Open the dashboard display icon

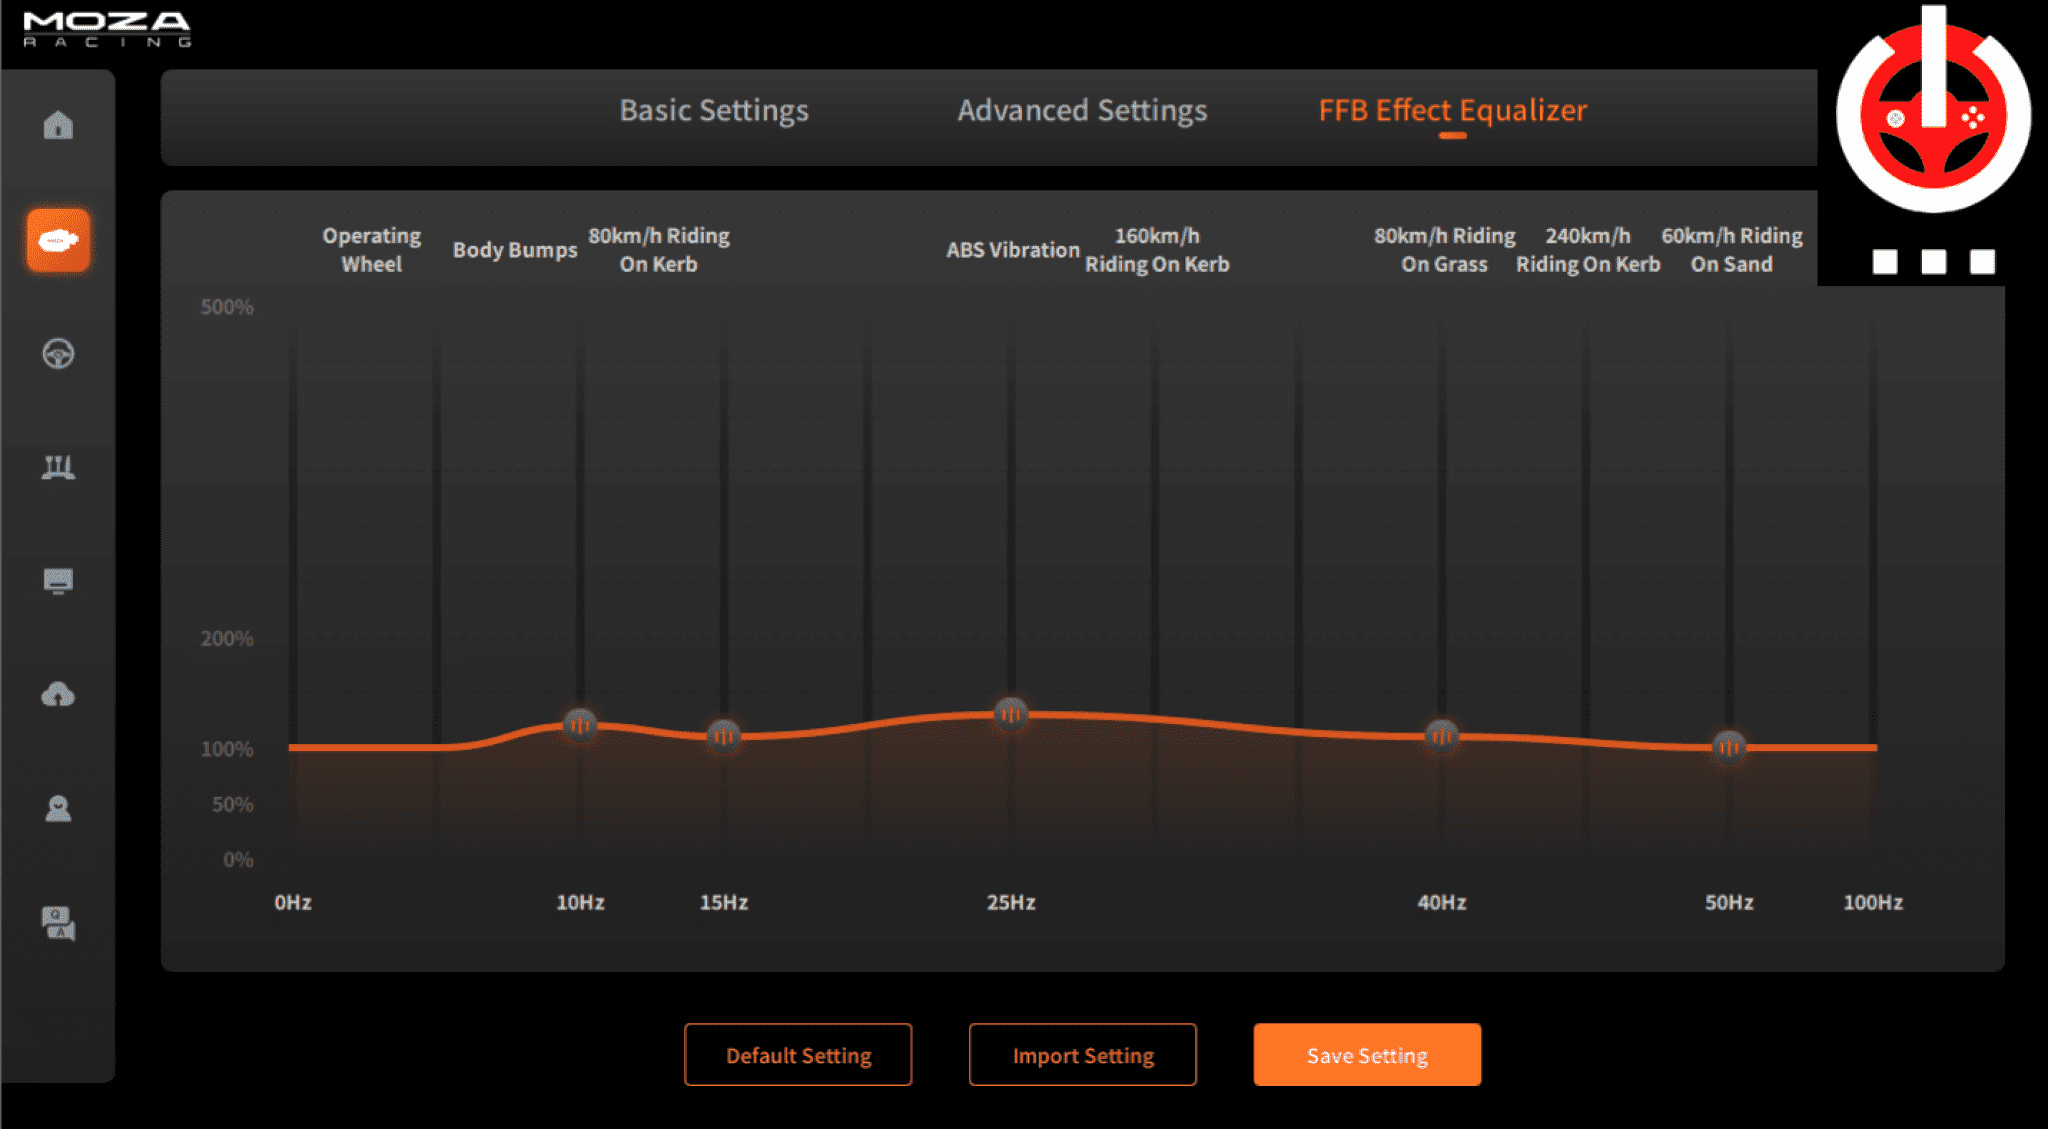click(58, 581)
